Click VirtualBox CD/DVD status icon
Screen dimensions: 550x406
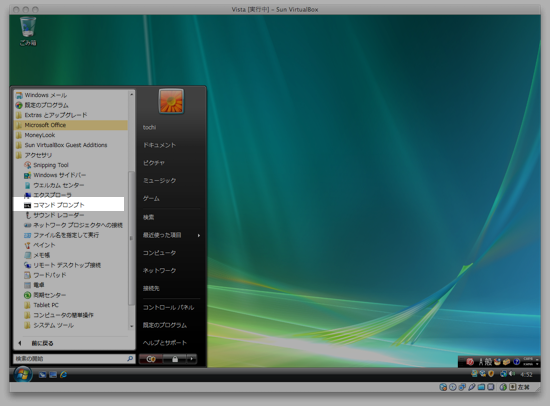pos(453,387)
